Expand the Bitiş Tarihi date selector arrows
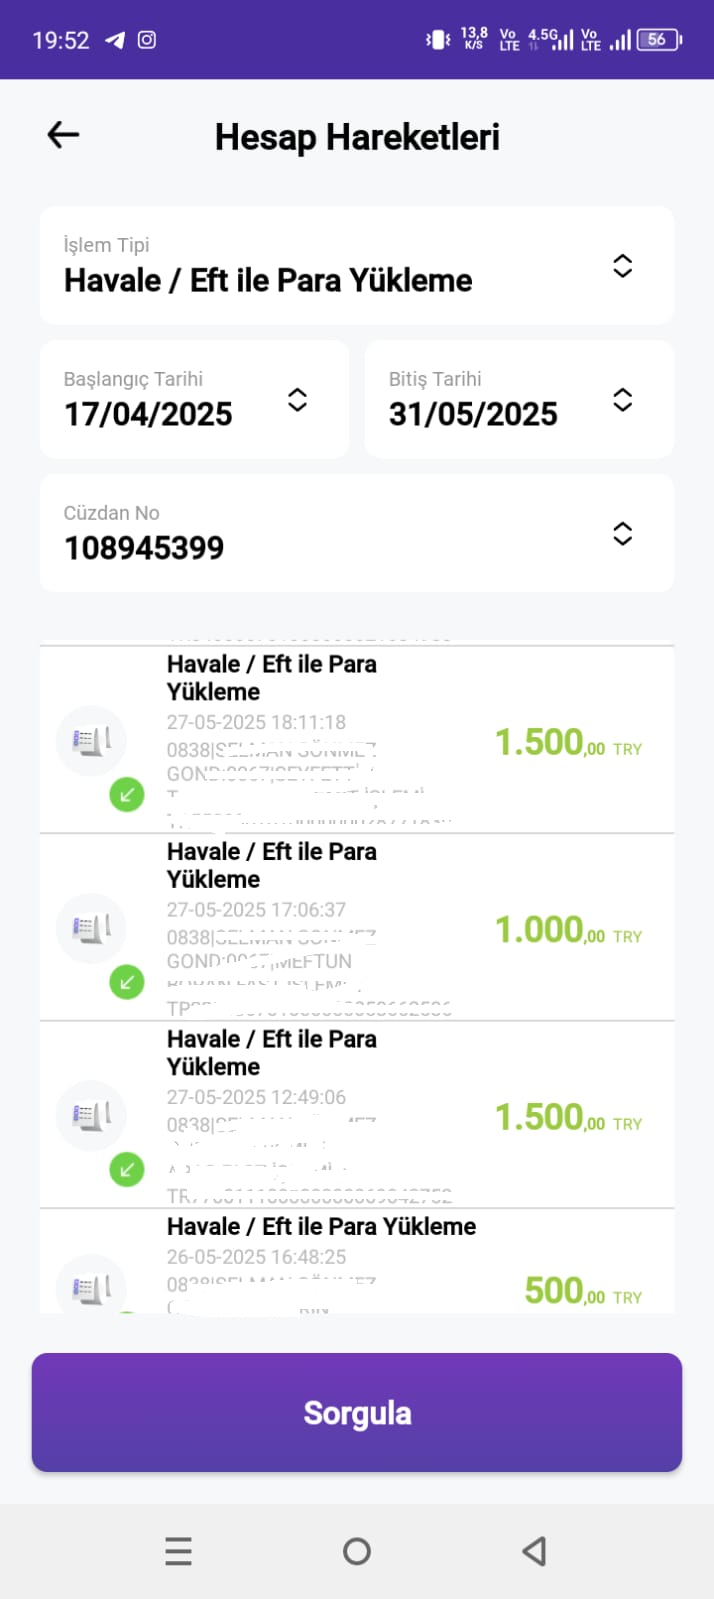 [622, 400]
